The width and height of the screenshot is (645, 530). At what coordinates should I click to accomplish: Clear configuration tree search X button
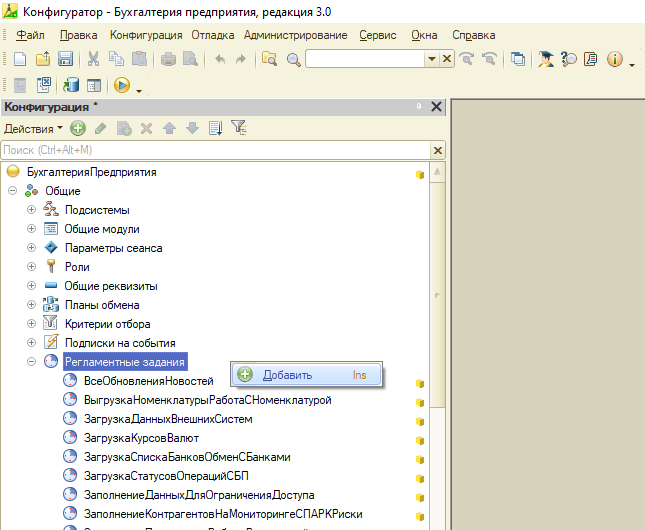438,151
